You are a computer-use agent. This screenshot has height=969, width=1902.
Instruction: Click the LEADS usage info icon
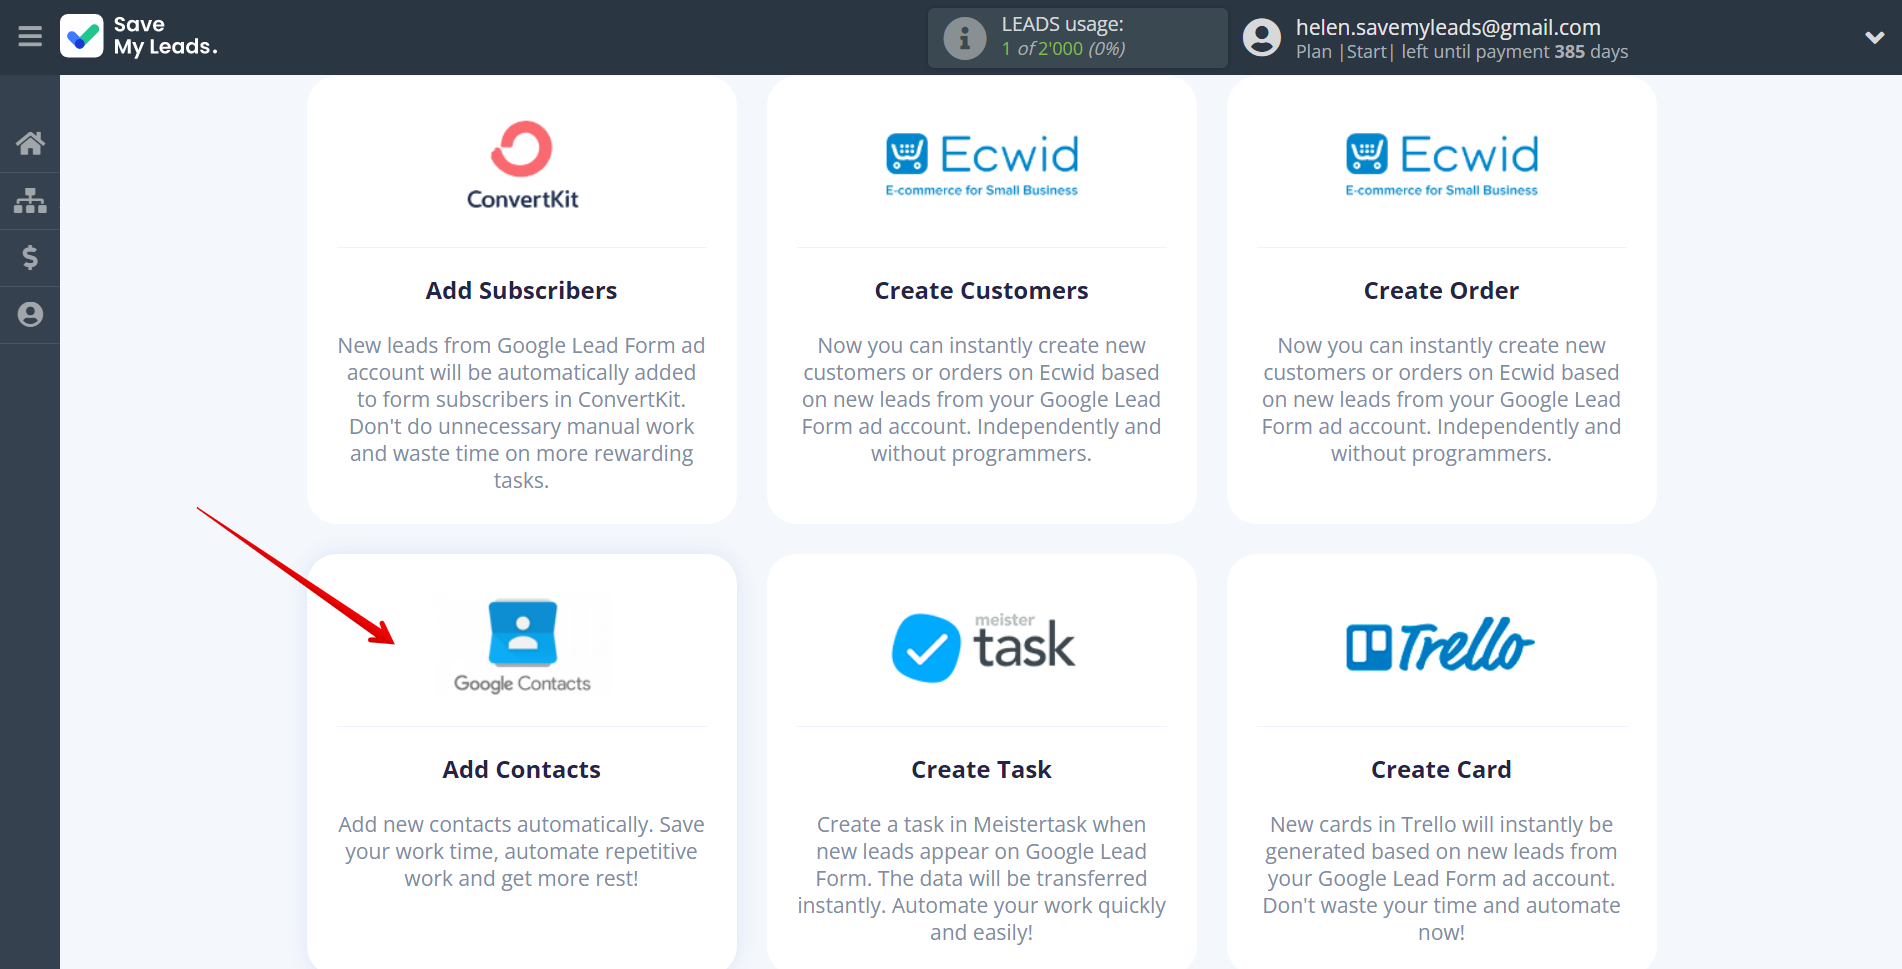[965, 38]
